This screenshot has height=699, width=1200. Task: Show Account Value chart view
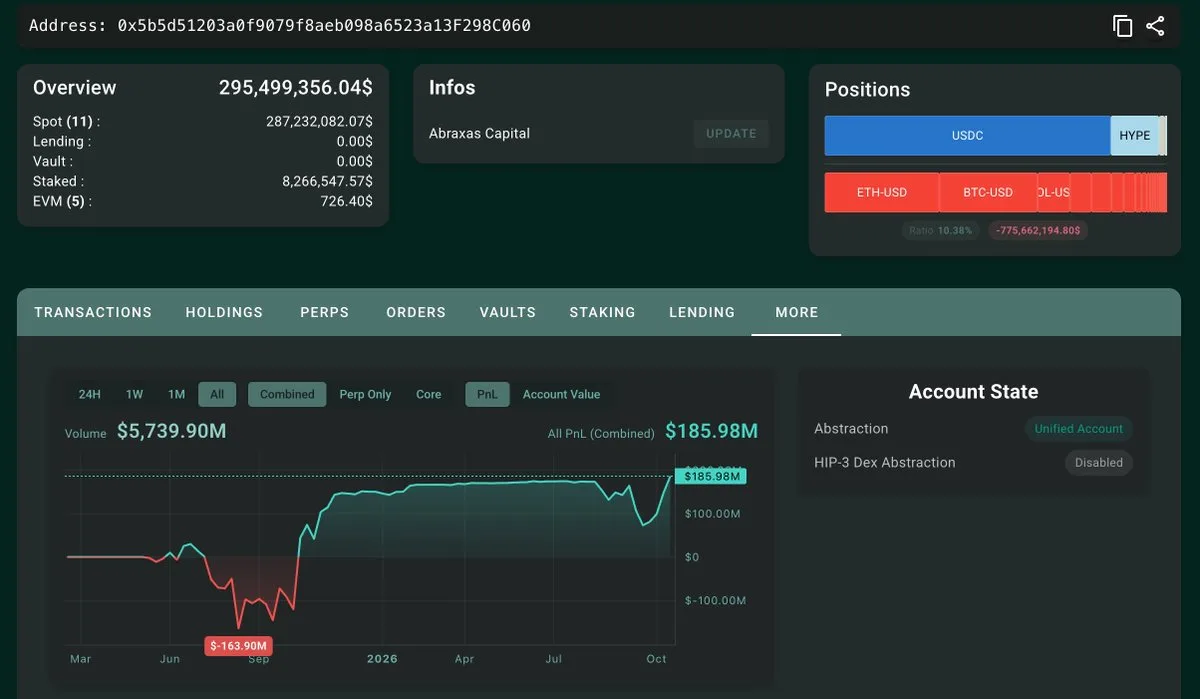pos(561,394)
